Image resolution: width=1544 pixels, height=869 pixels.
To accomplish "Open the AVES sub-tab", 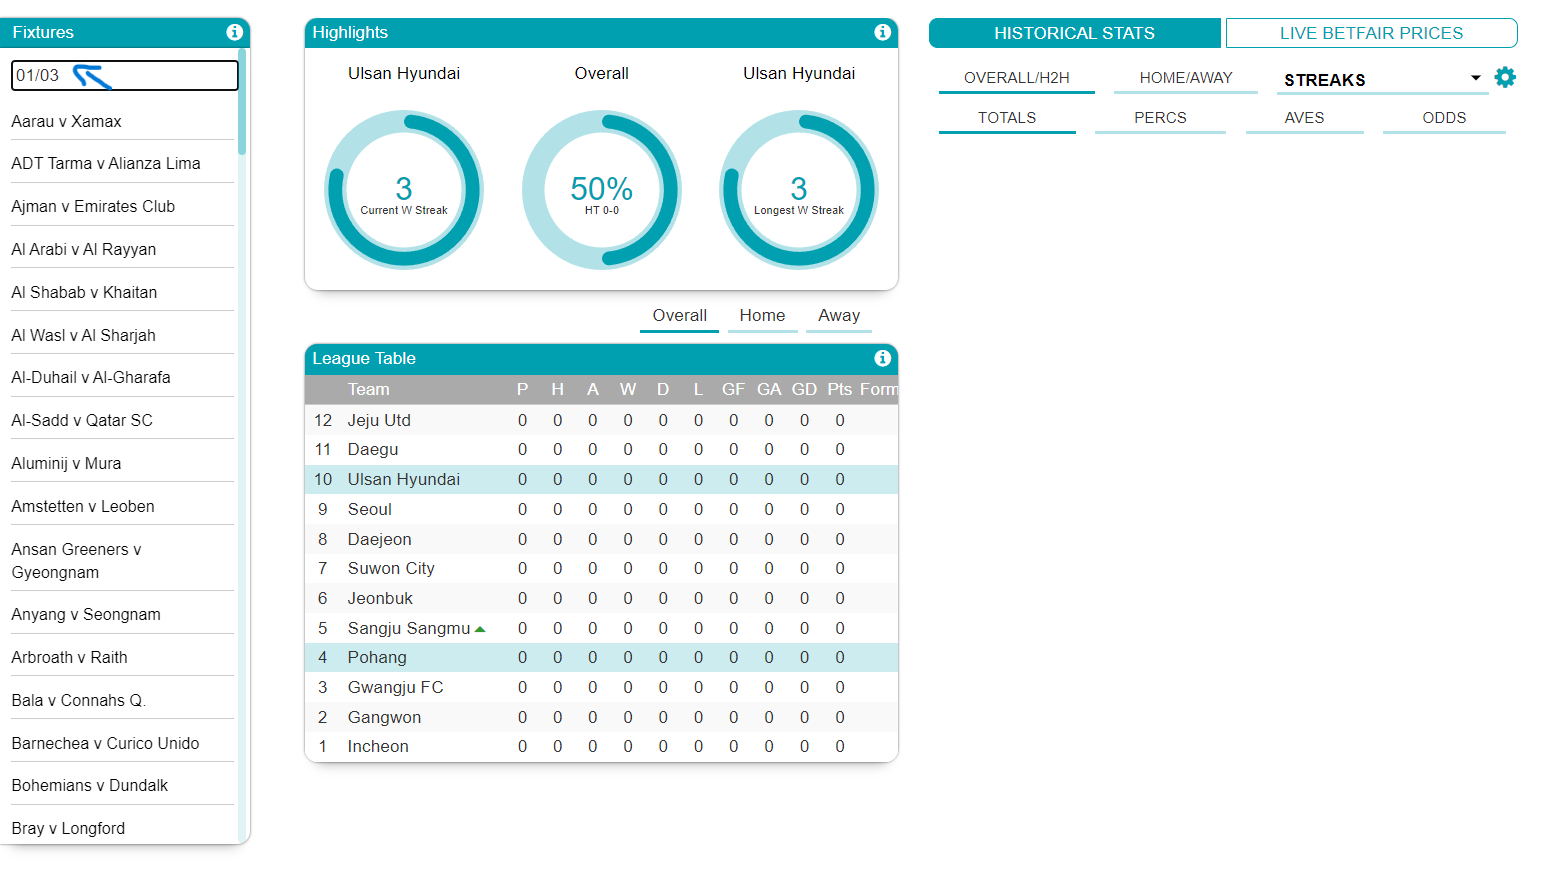I will 1304,118.
